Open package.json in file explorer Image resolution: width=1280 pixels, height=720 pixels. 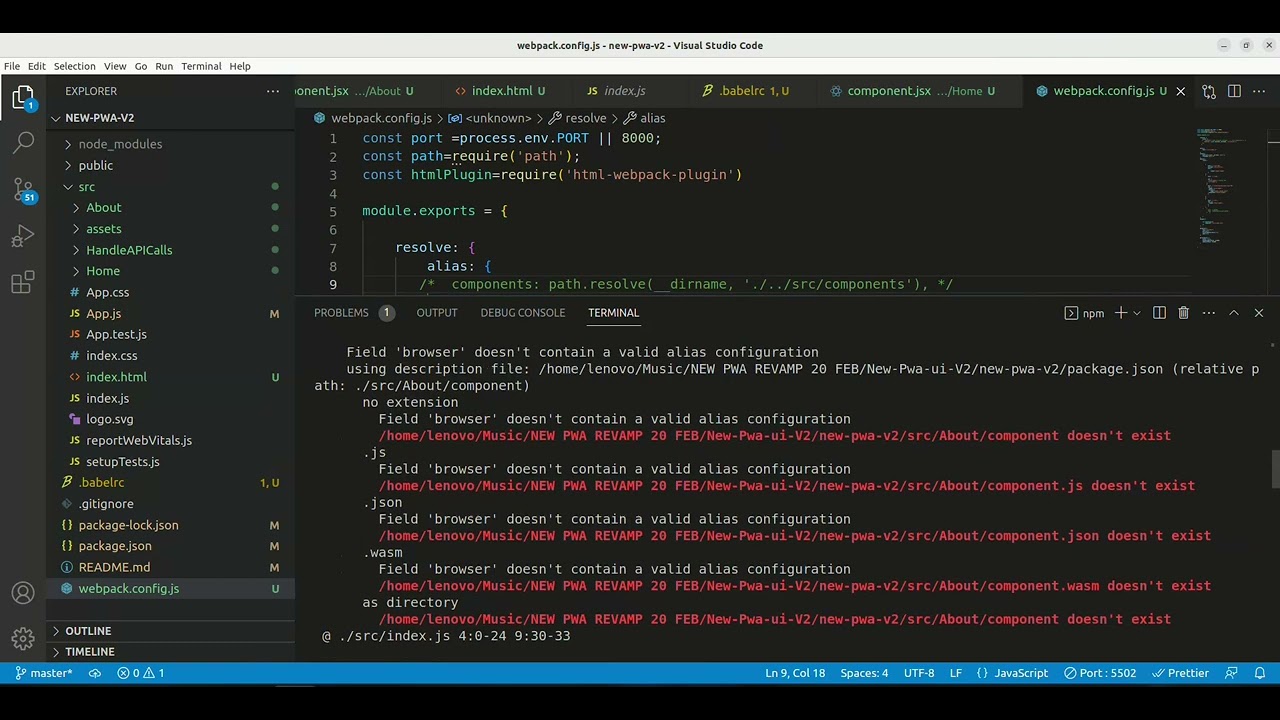[x=170, y=546]
